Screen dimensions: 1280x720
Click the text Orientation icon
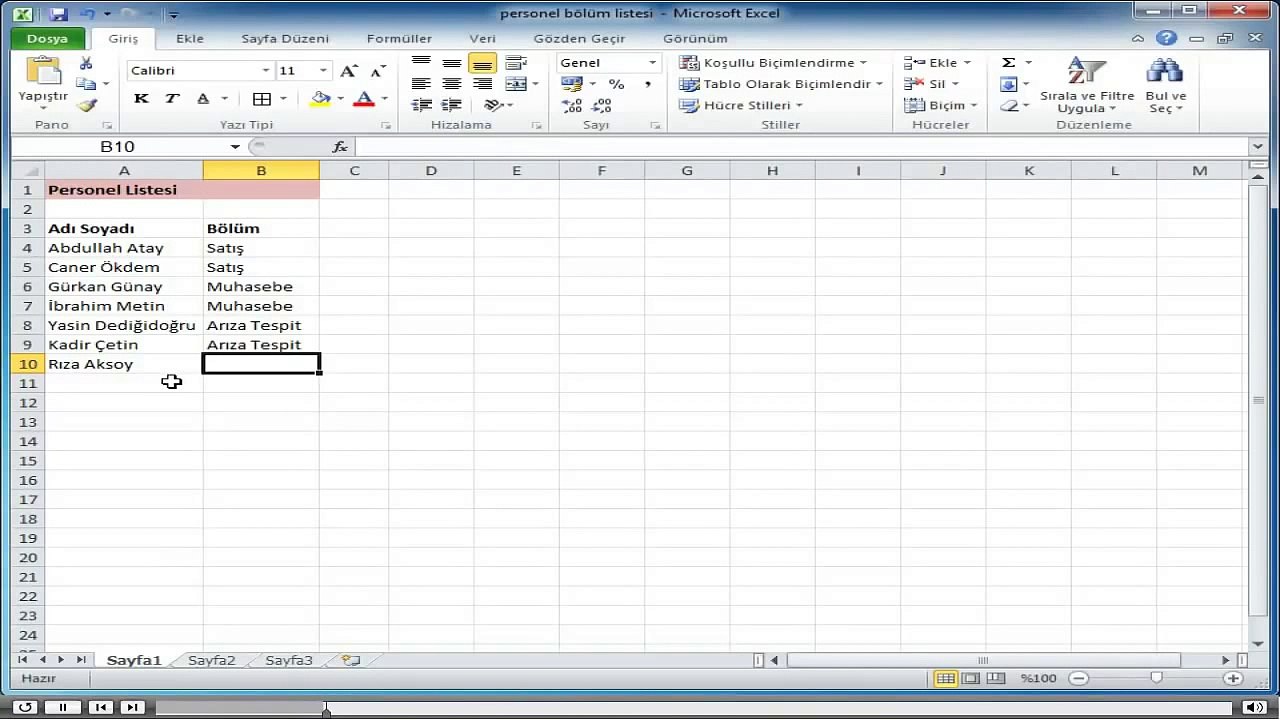point(493,105)
